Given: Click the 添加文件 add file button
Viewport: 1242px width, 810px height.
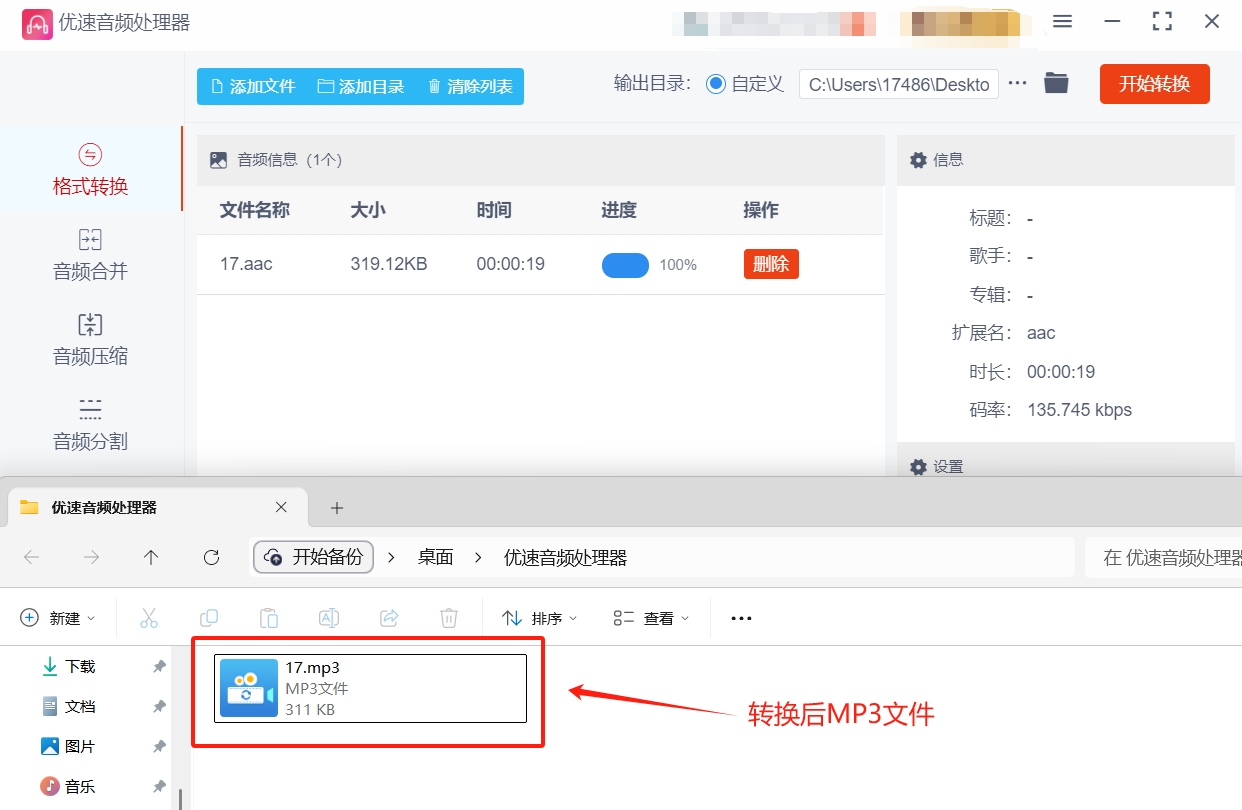Looking at the screenshot, I should pyautogui.click(x=252, y=86).
